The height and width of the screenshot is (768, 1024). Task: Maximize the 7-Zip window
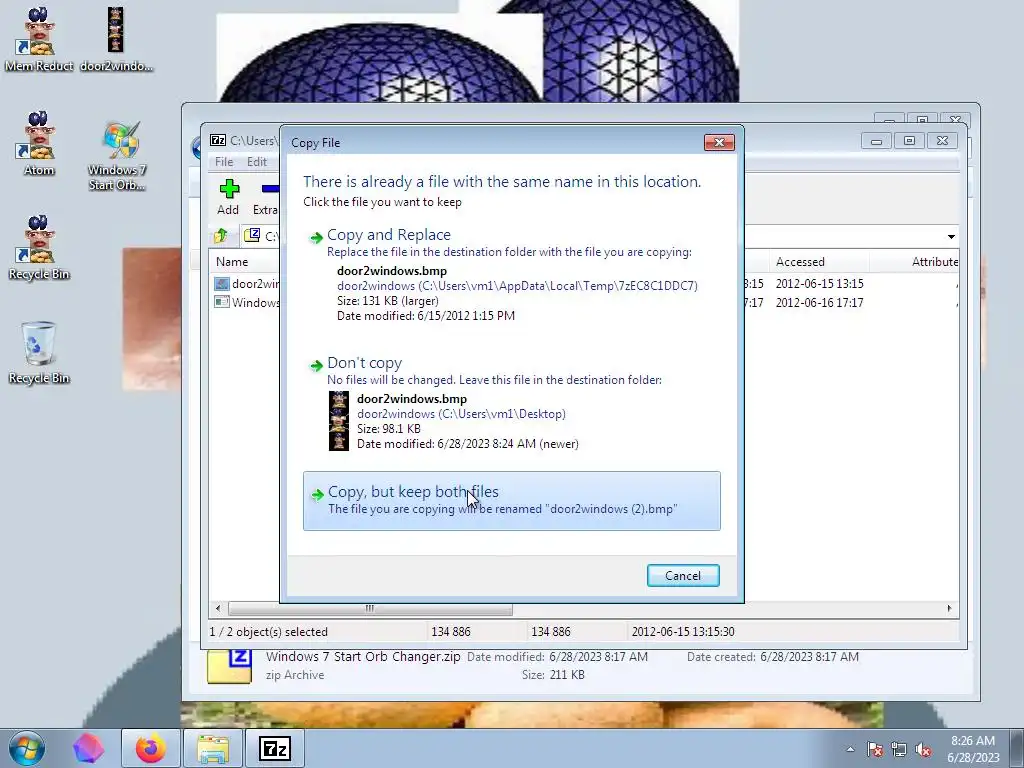click(x=909, y=141)
